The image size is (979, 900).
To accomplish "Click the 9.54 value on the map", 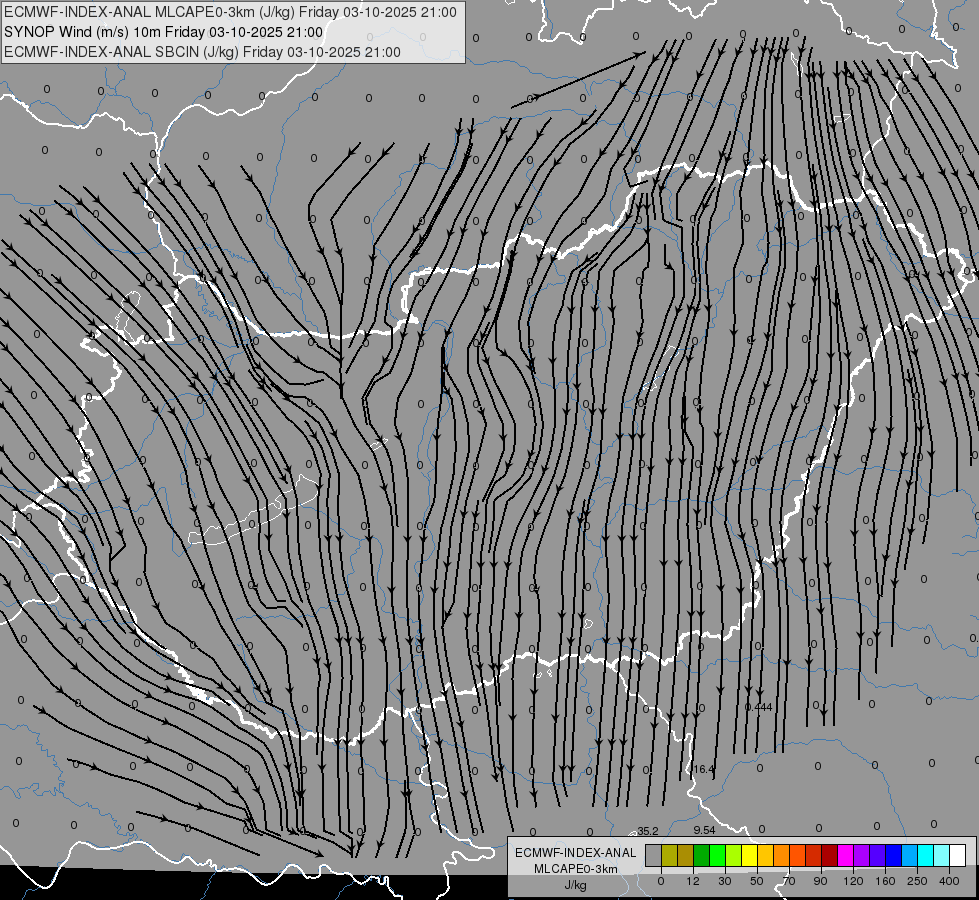I will click(704, 830).
